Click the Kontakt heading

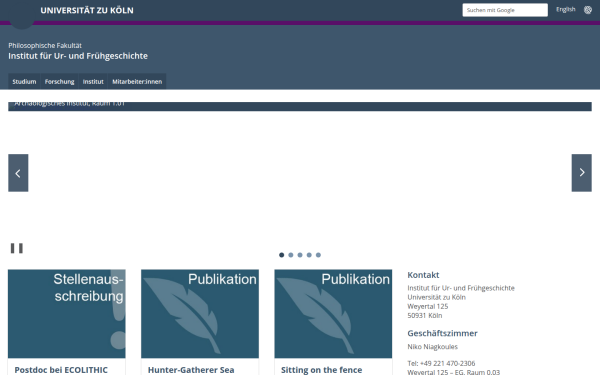click(x=423, y=275)
